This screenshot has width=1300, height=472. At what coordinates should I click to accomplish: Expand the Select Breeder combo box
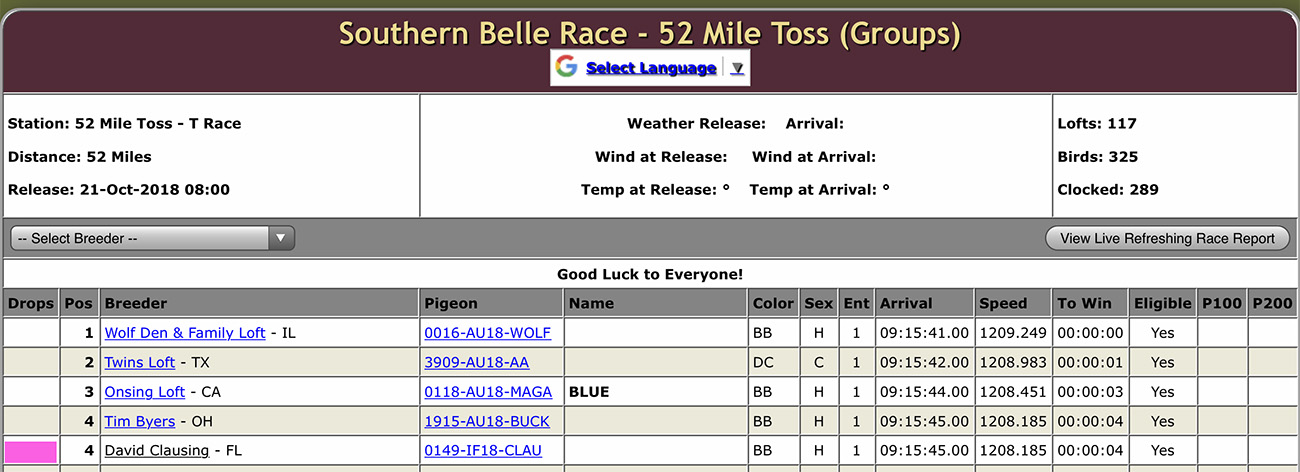click(x=152, y=238)
